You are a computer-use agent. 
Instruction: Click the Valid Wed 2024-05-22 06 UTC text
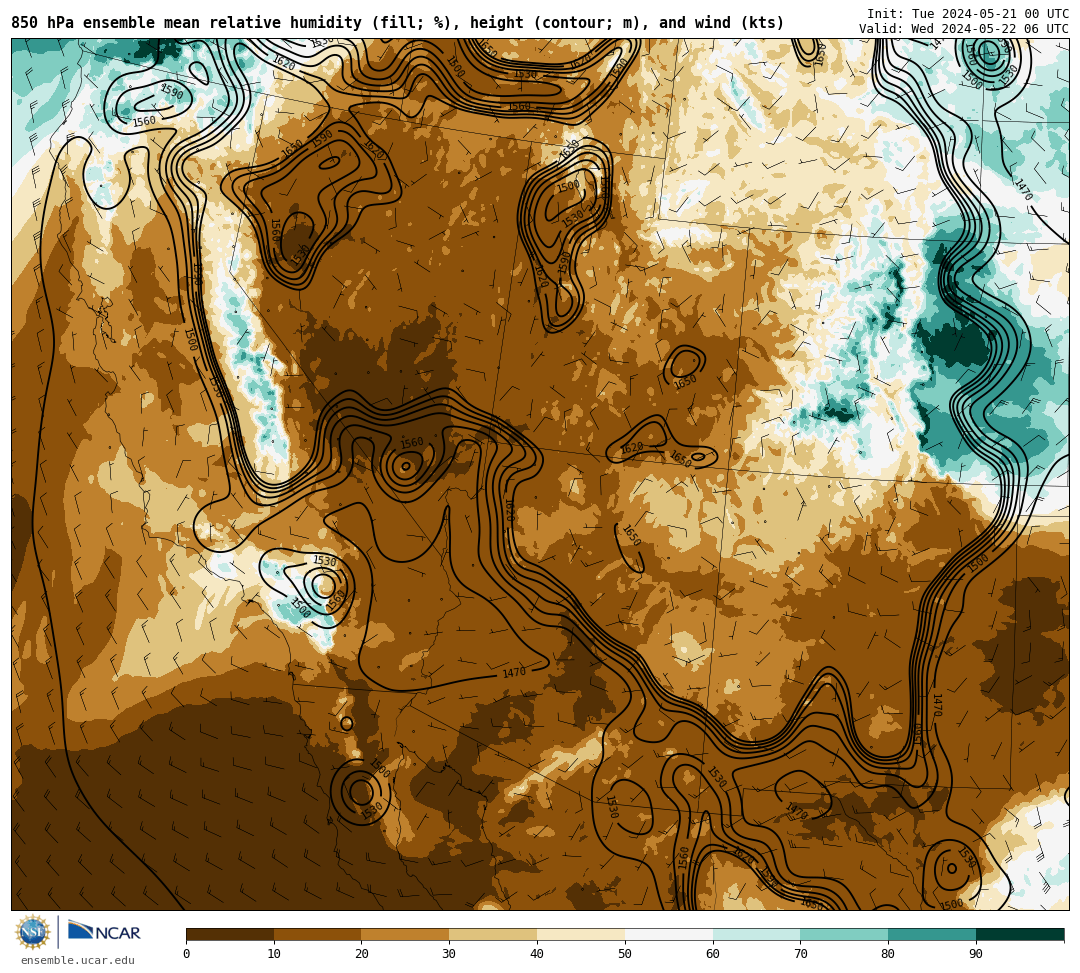[x=964, y=29]
